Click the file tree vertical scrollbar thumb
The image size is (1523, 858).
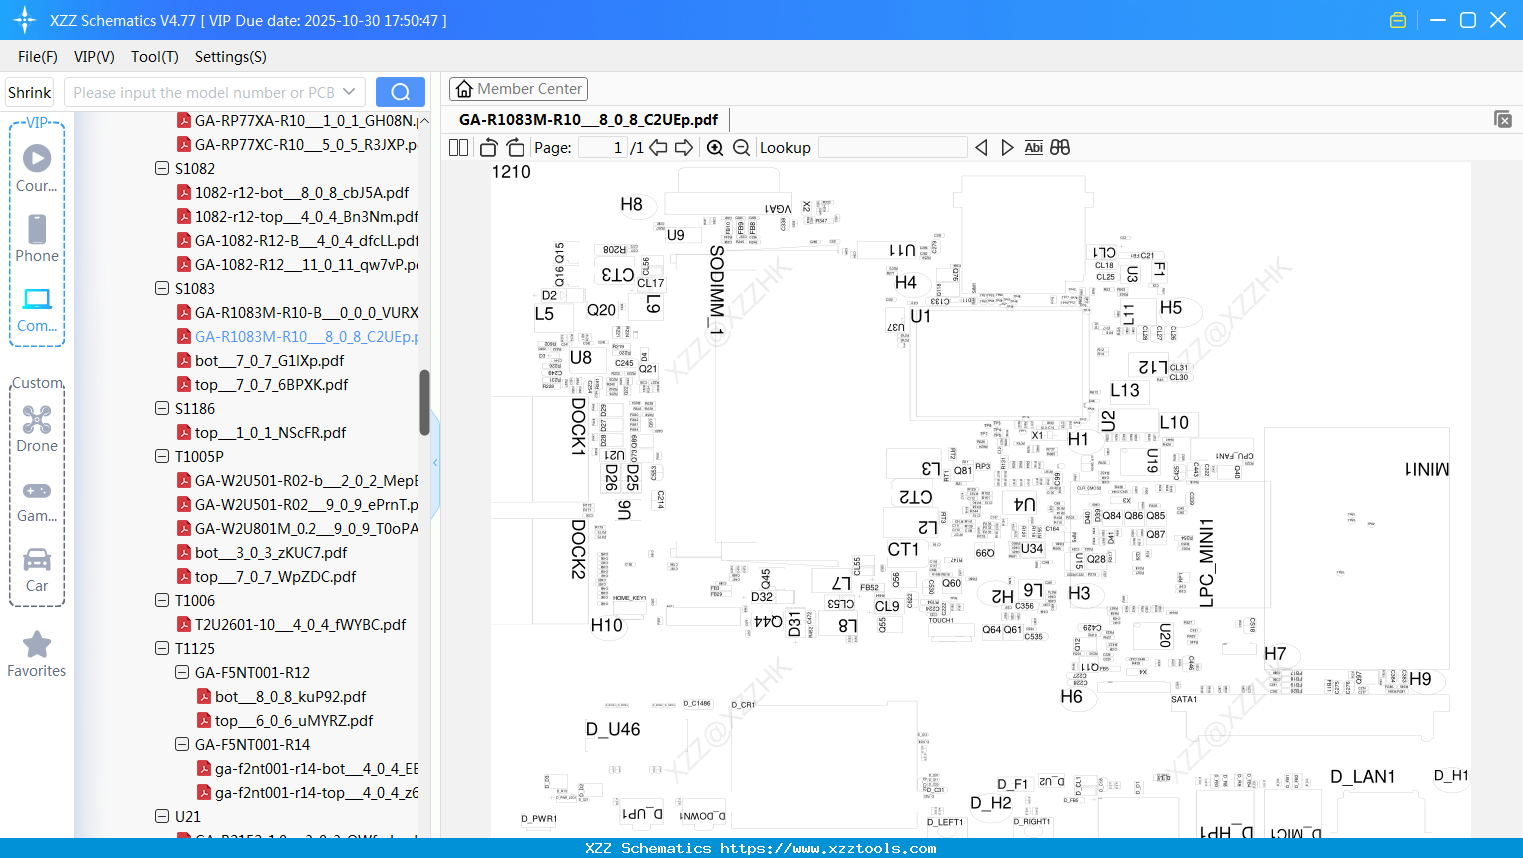424,402
